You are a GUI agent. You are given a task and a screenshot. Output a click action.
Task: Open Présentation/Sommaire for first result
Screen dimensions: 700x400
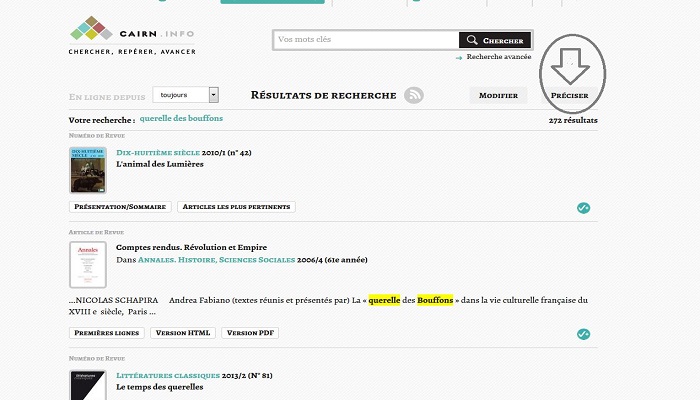[x=120, y=207]
